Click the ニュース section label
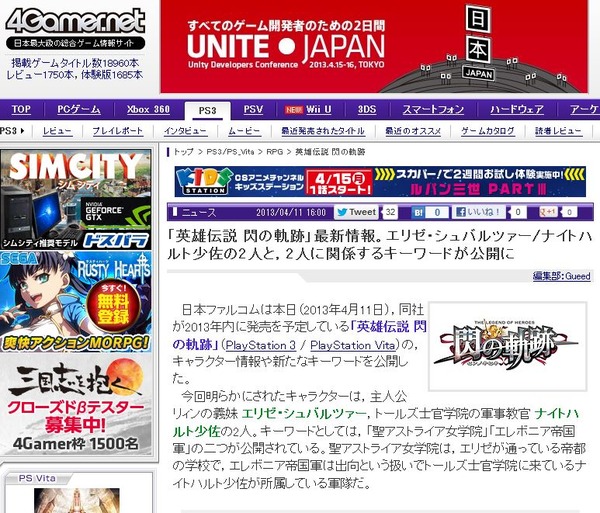600x513 pixels. click(199, 213)
